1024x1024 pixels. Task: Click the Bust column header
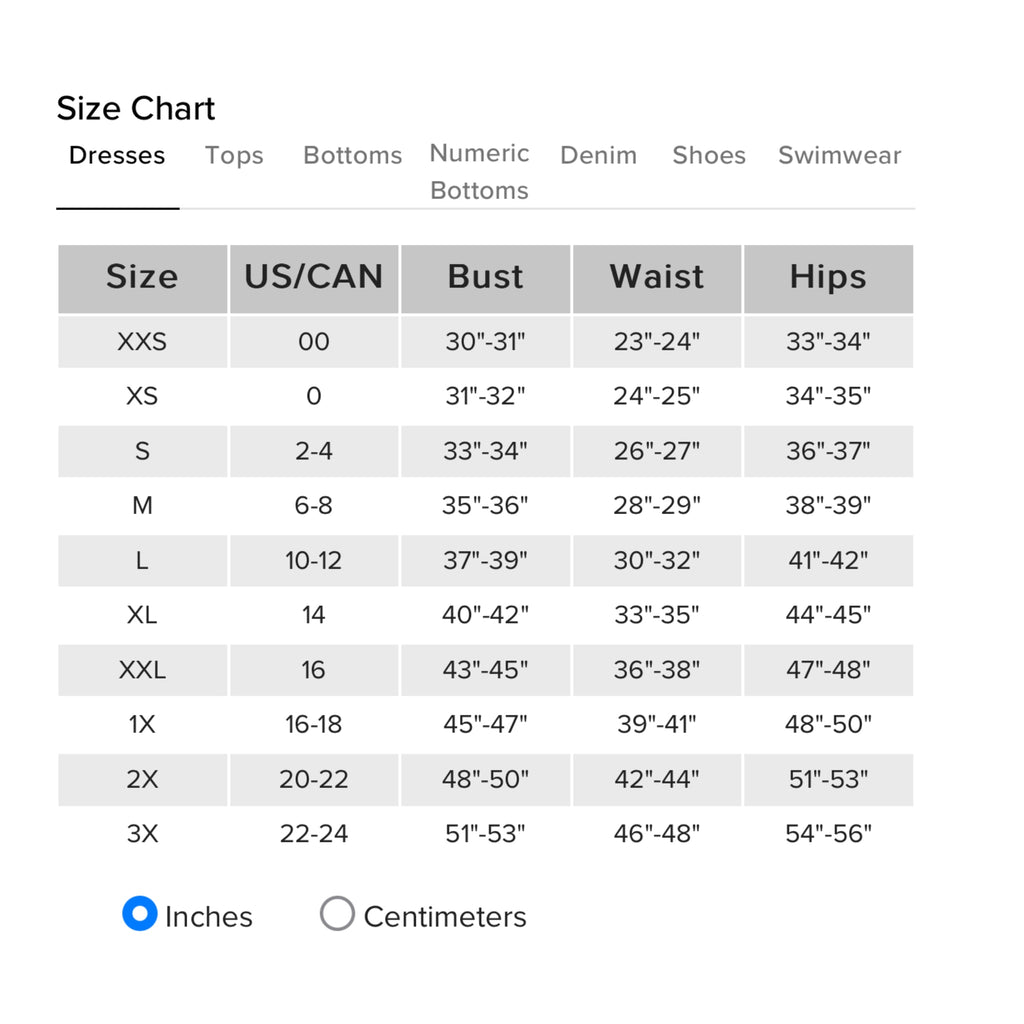point(485,279)
